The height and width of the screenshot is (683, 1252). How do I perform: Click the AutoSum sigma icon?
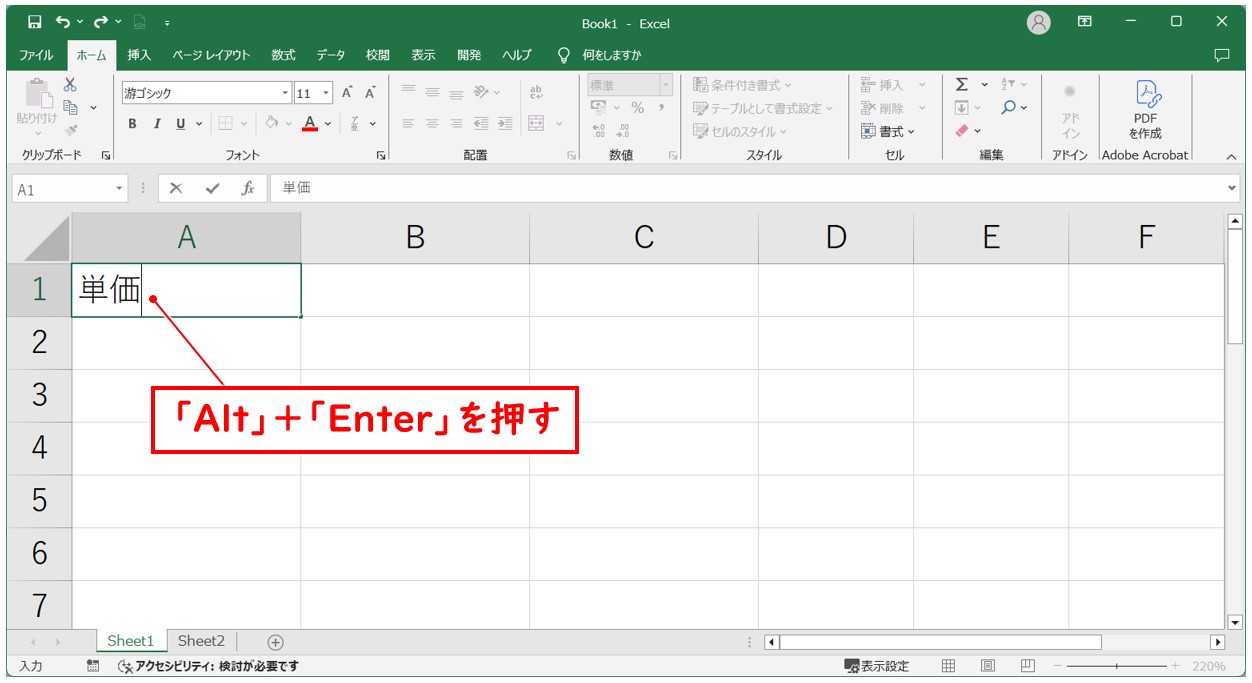962,85
